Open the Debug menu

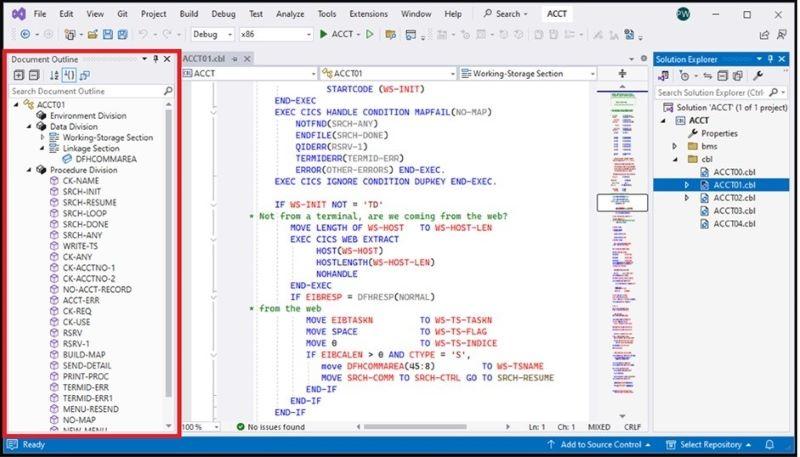coord(223,14)
